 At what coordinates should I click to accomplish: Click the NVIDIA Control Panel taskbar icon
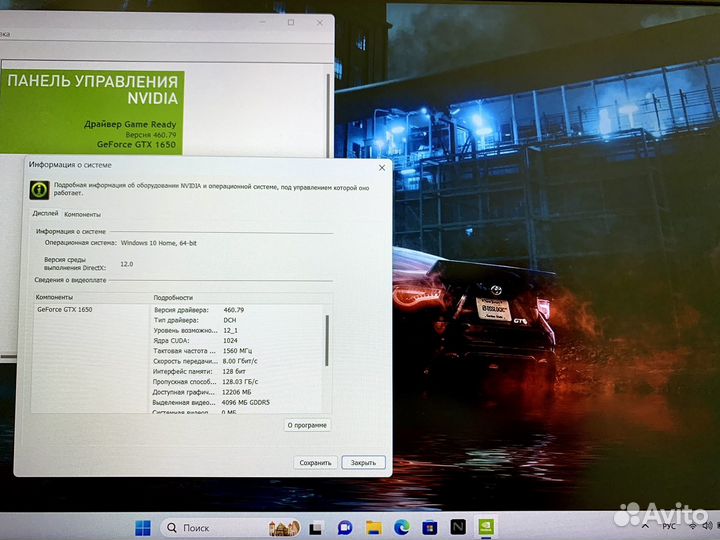click(486, 527)
